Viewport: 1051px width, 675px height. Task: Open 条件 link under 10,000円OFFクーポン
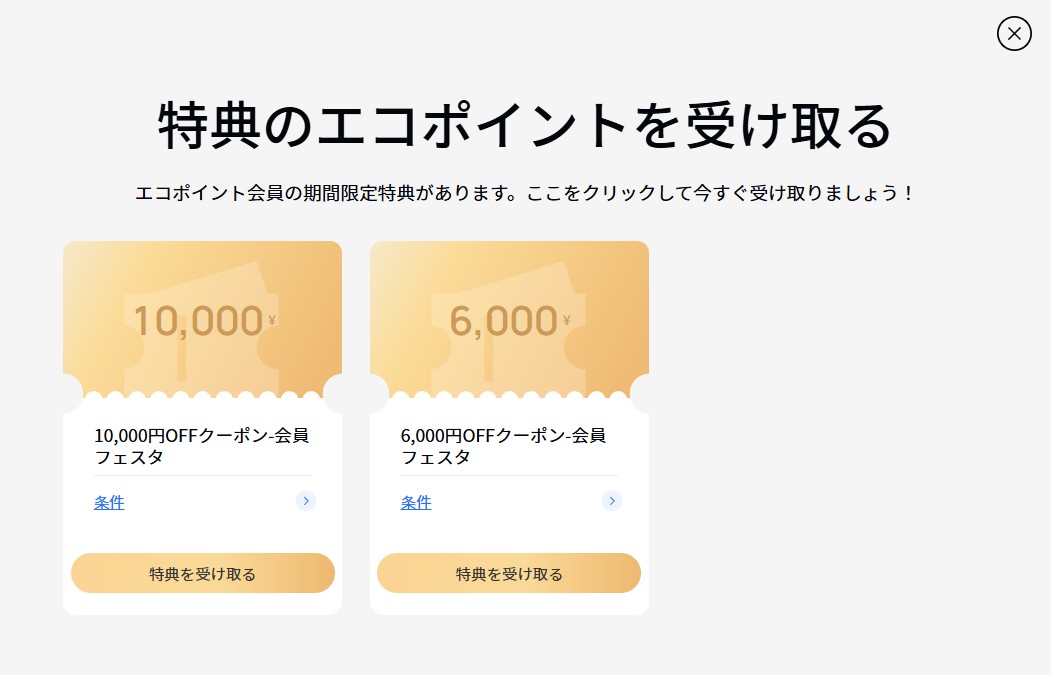pyautogui.click(x=109, y=502)
